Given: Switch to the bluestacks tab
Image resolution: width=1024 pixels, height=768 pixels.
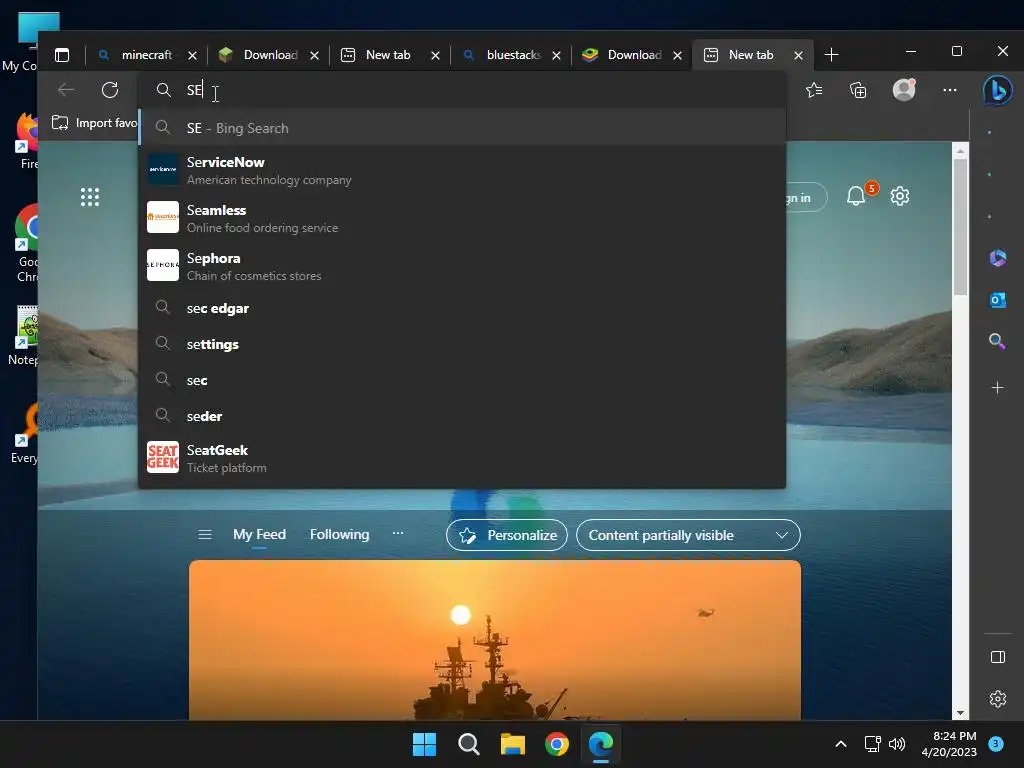Looking at the screenshot, I should pyautogui.click(x=511, y=55).
